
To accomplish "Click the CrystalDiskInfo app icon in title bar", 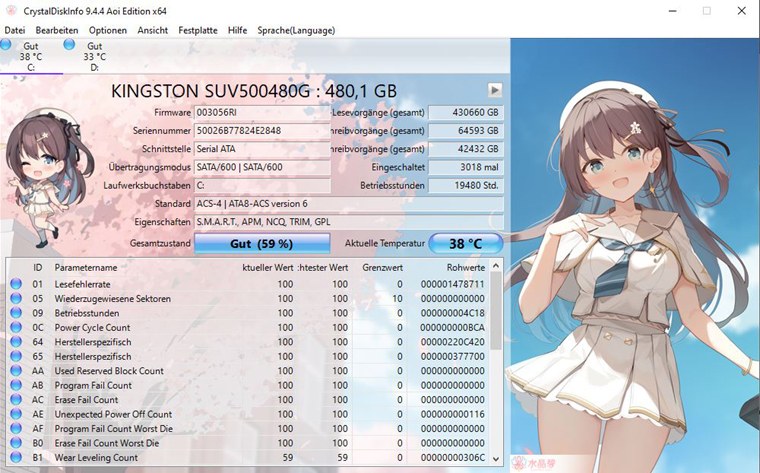I will (x=11, y=11).
